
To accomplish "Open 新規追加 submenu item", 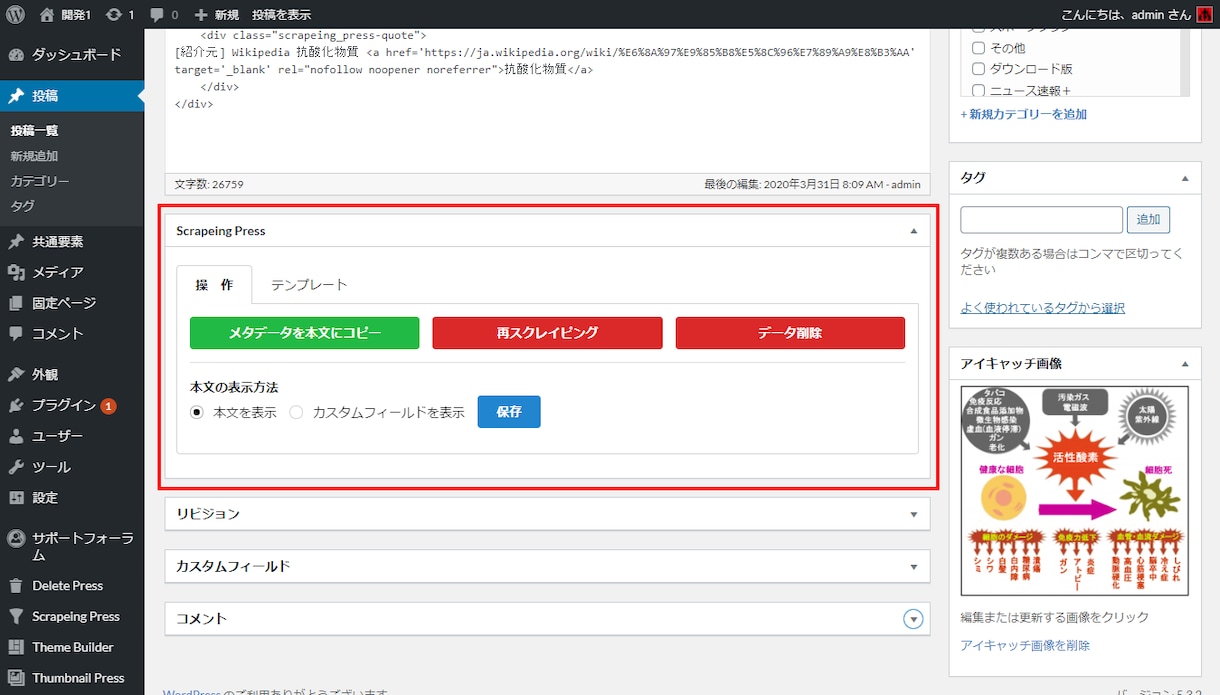I will click(34, 156).
